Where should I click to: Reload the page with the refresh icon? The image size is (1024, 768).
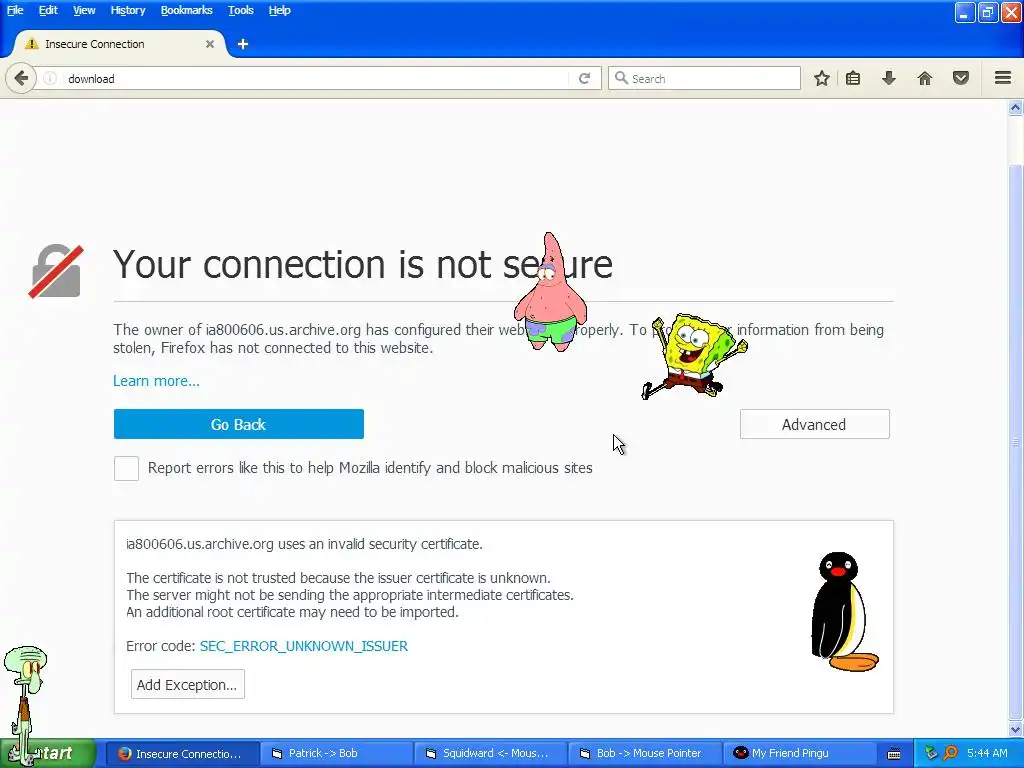584,78
